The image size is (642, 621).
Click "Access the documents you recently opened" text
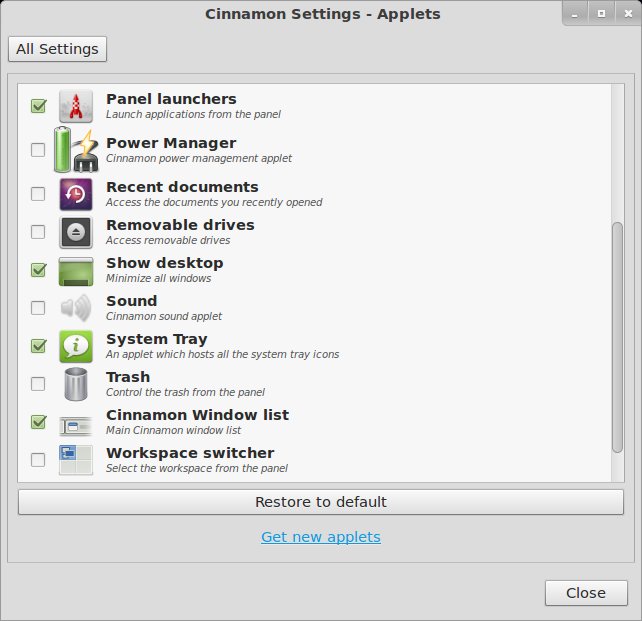214,202
